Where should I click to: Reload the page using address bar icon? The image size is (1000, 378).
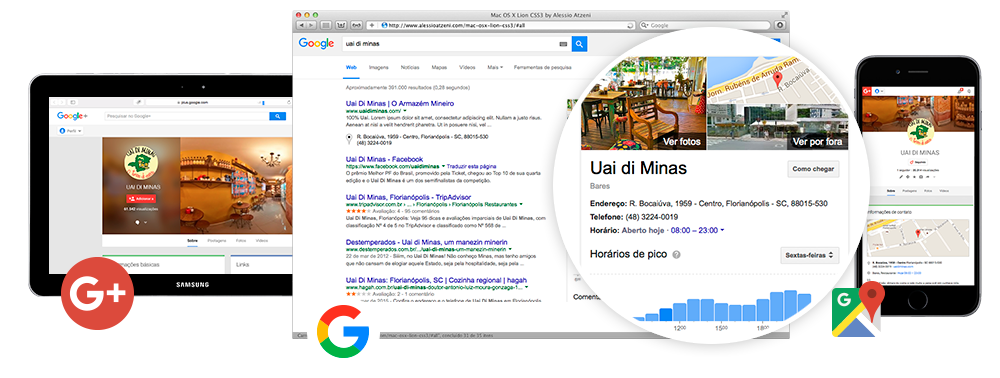coord(630,25)
